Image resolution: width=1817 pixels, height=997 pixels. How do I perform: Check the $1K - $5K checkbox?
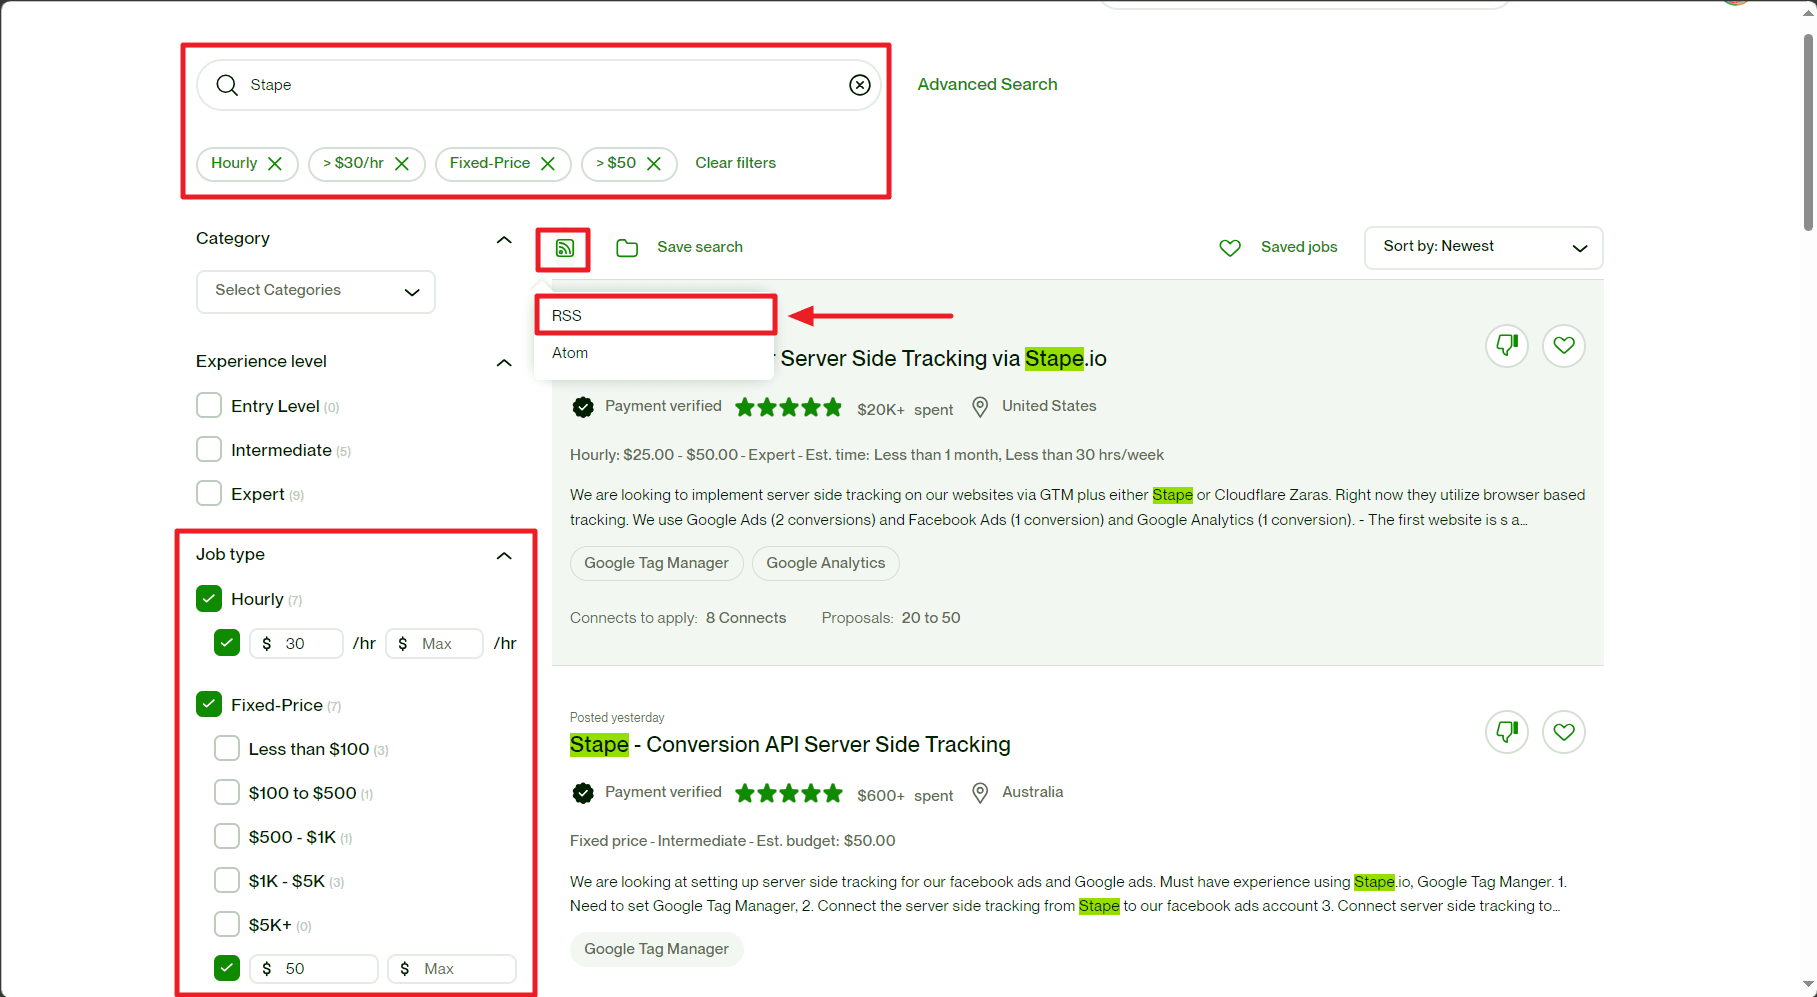click(x=227, y=881)
